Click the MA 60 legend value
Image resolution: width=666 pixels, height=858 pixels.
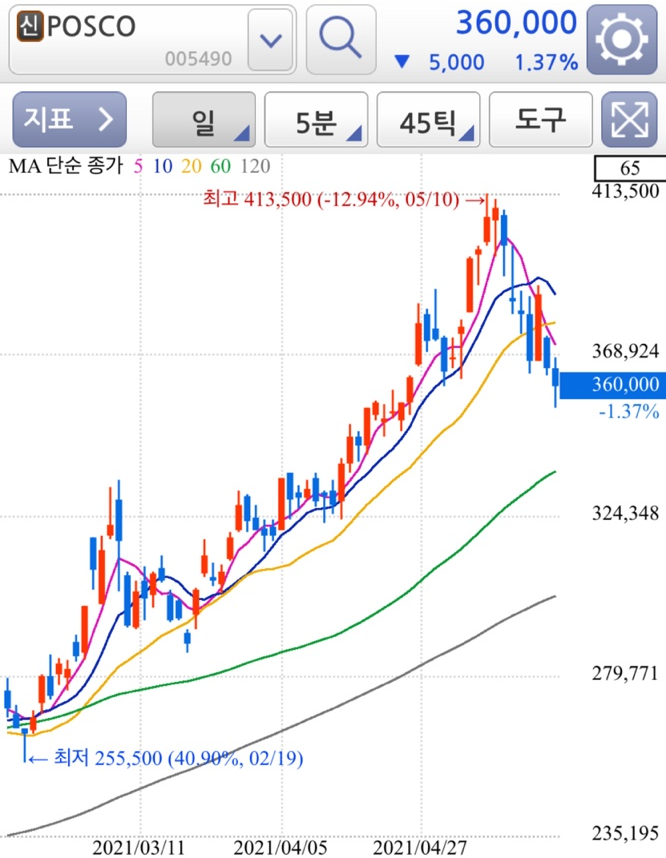tap(221, 166)
